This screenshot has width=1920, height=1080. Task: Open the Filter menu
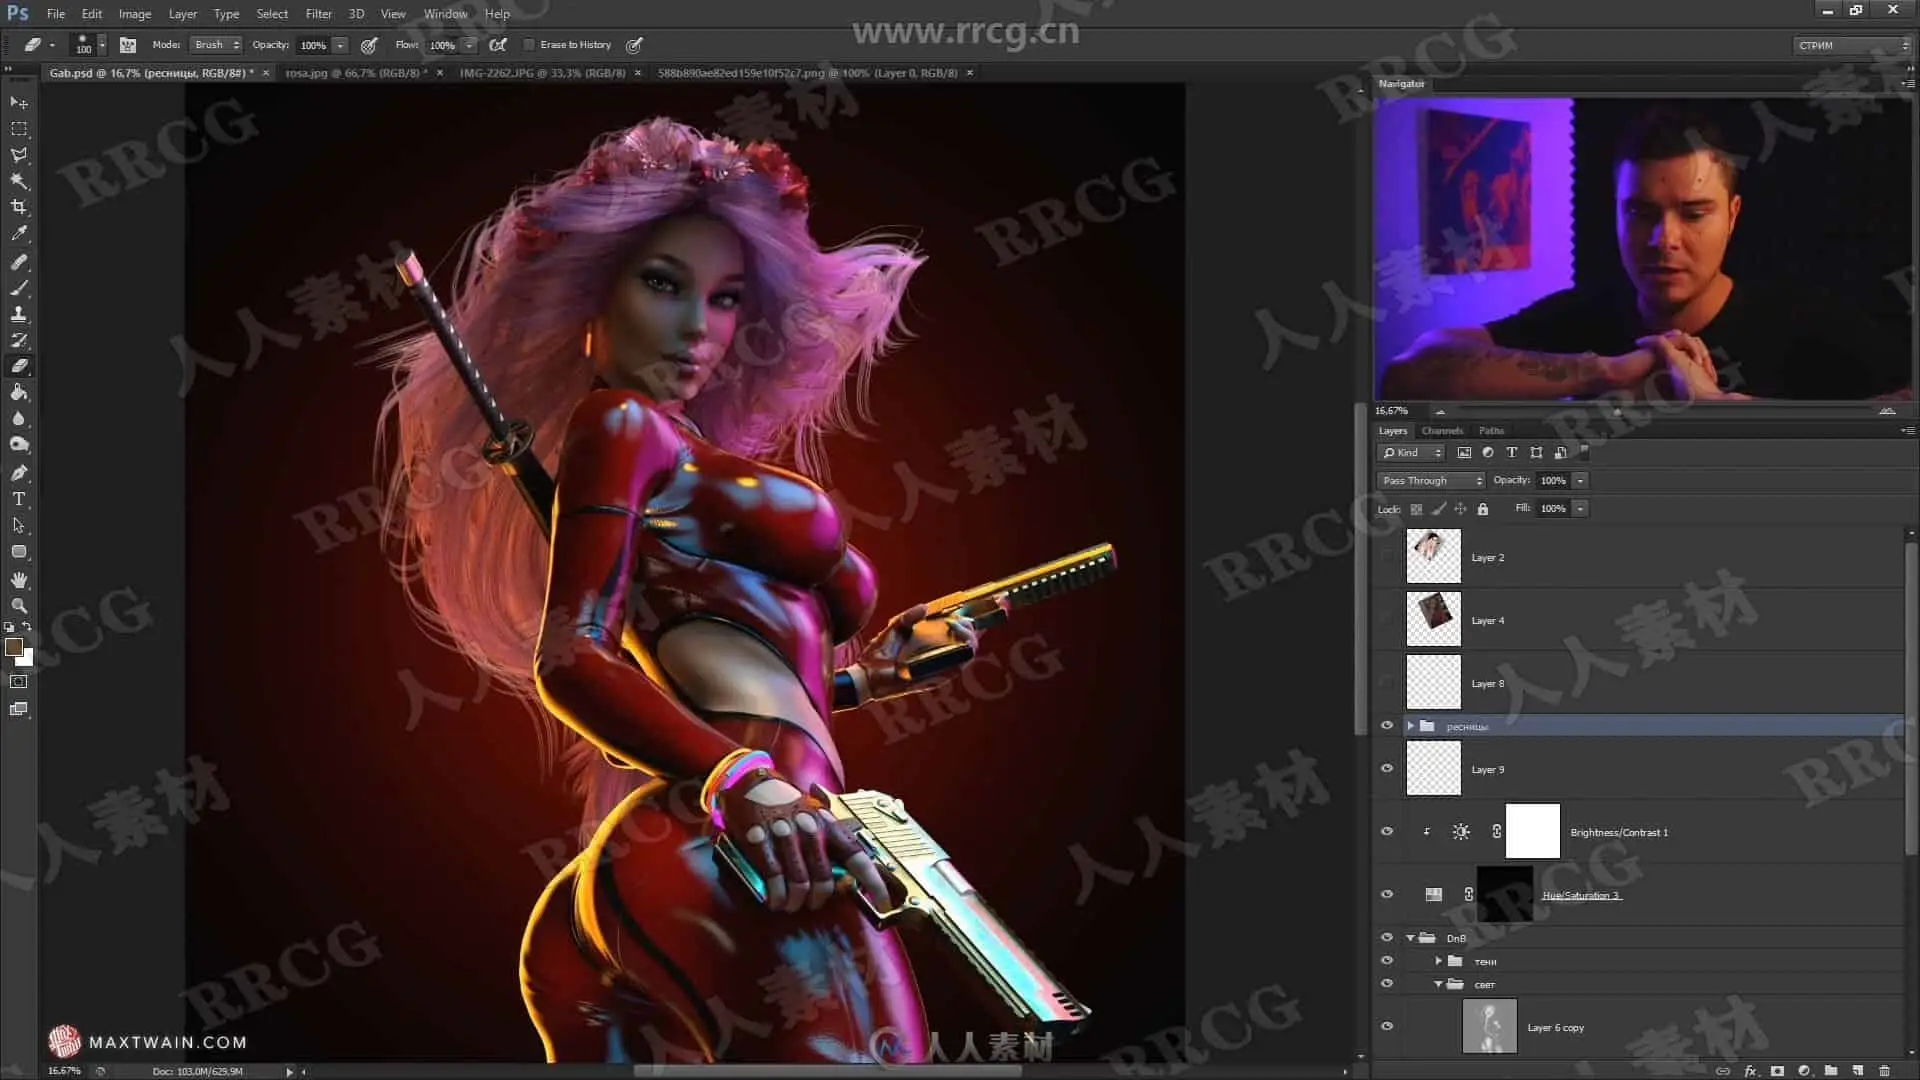pyautogui.click(x=319, y=14)
